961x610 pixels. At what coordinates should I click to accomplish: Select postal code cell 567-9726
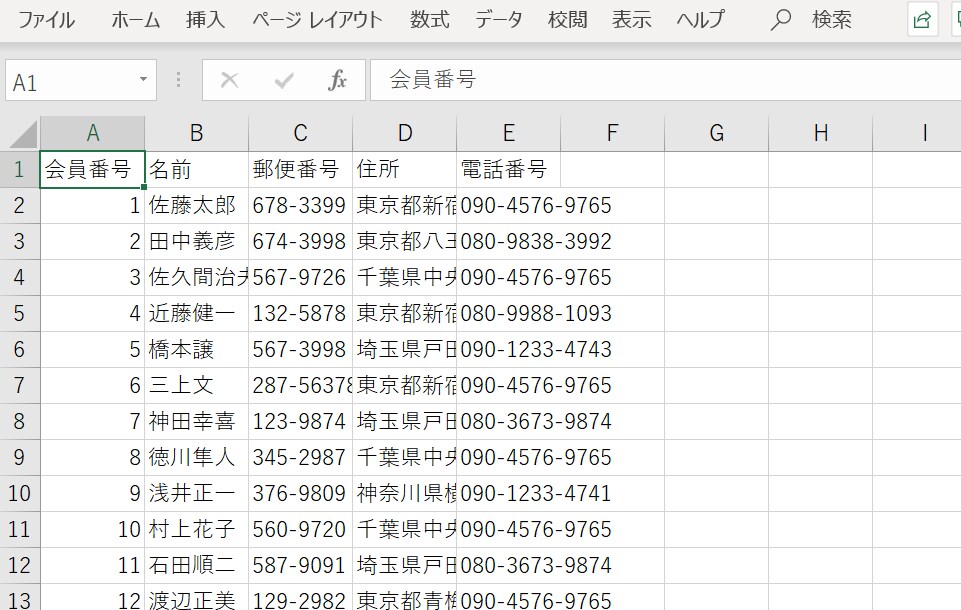(300, 277)
